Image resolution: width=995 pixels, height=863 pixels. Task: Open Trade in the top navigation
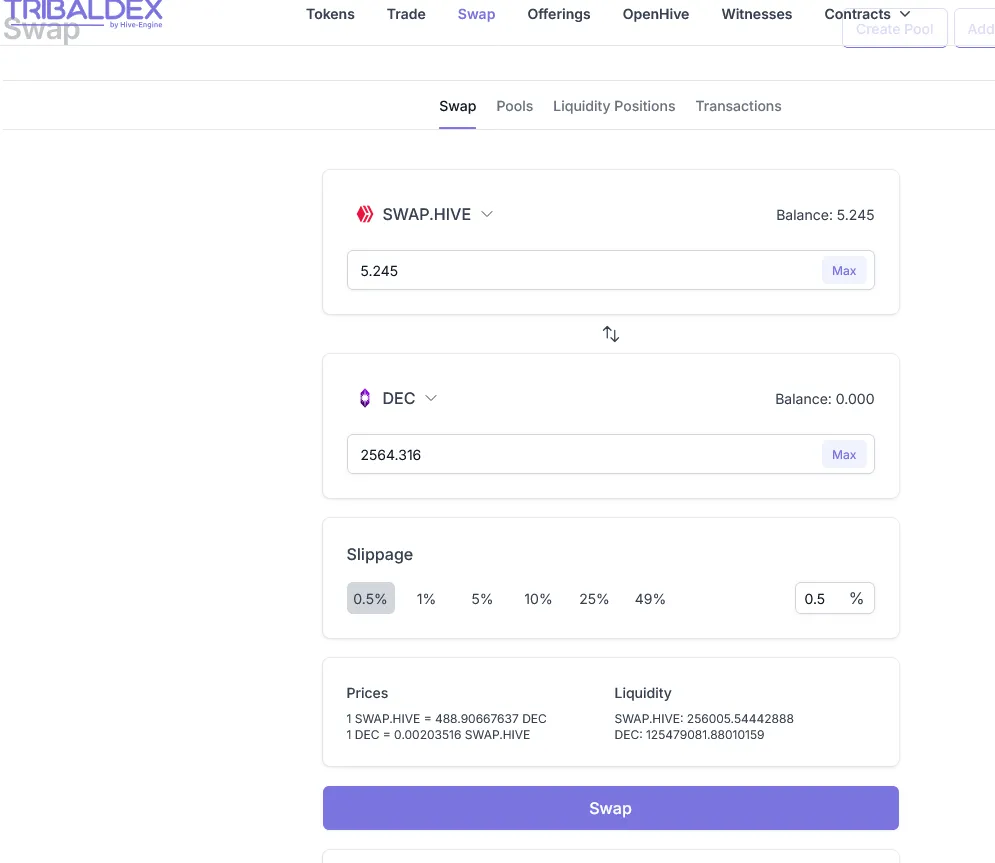[x=406, y=14]
